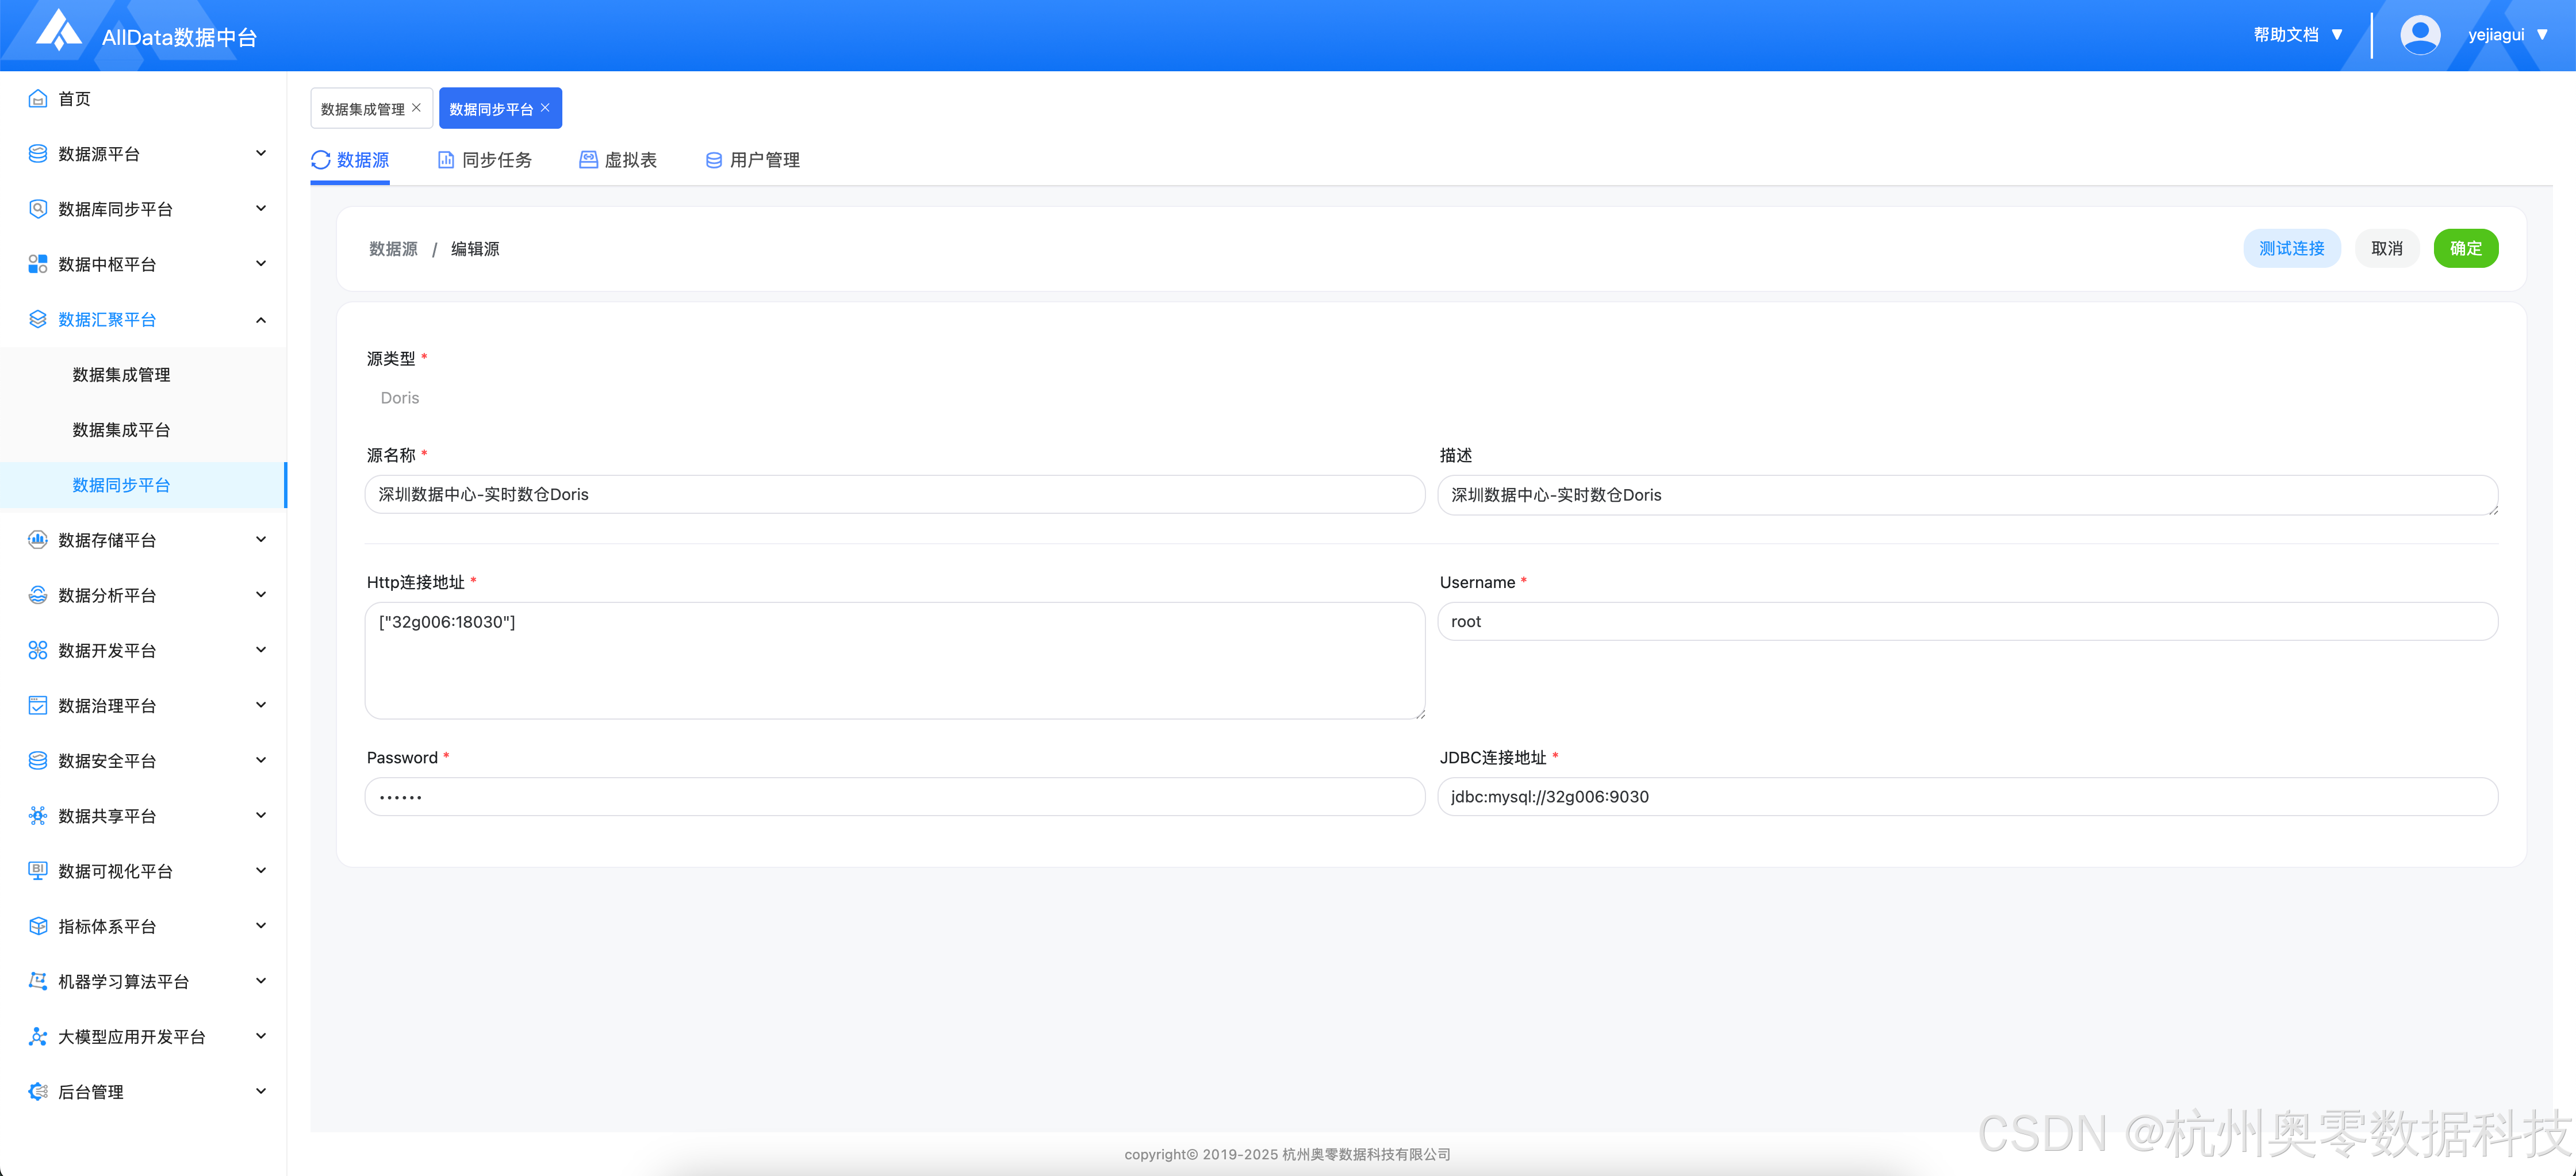Viewport: 2576px width, 1176px height.
Task: Switch to the 同步任务 tab
Action: click(485, 160)
